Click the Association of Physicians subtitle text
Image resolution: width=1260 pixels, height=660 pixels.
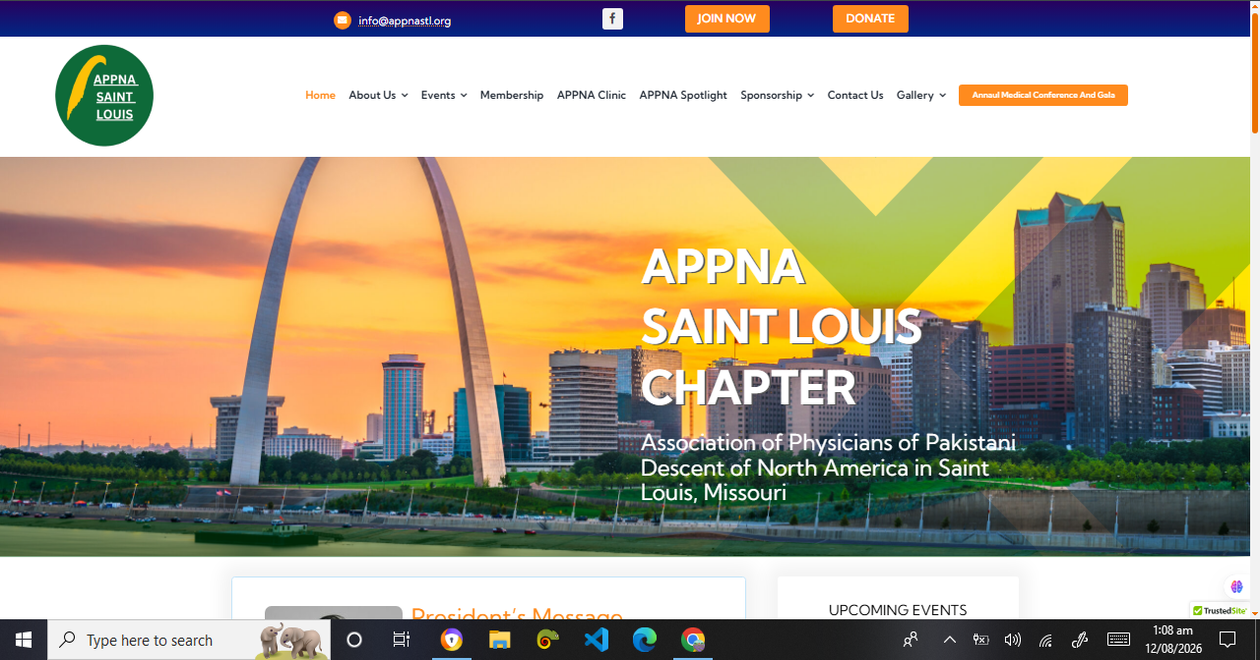coord(828,467)
